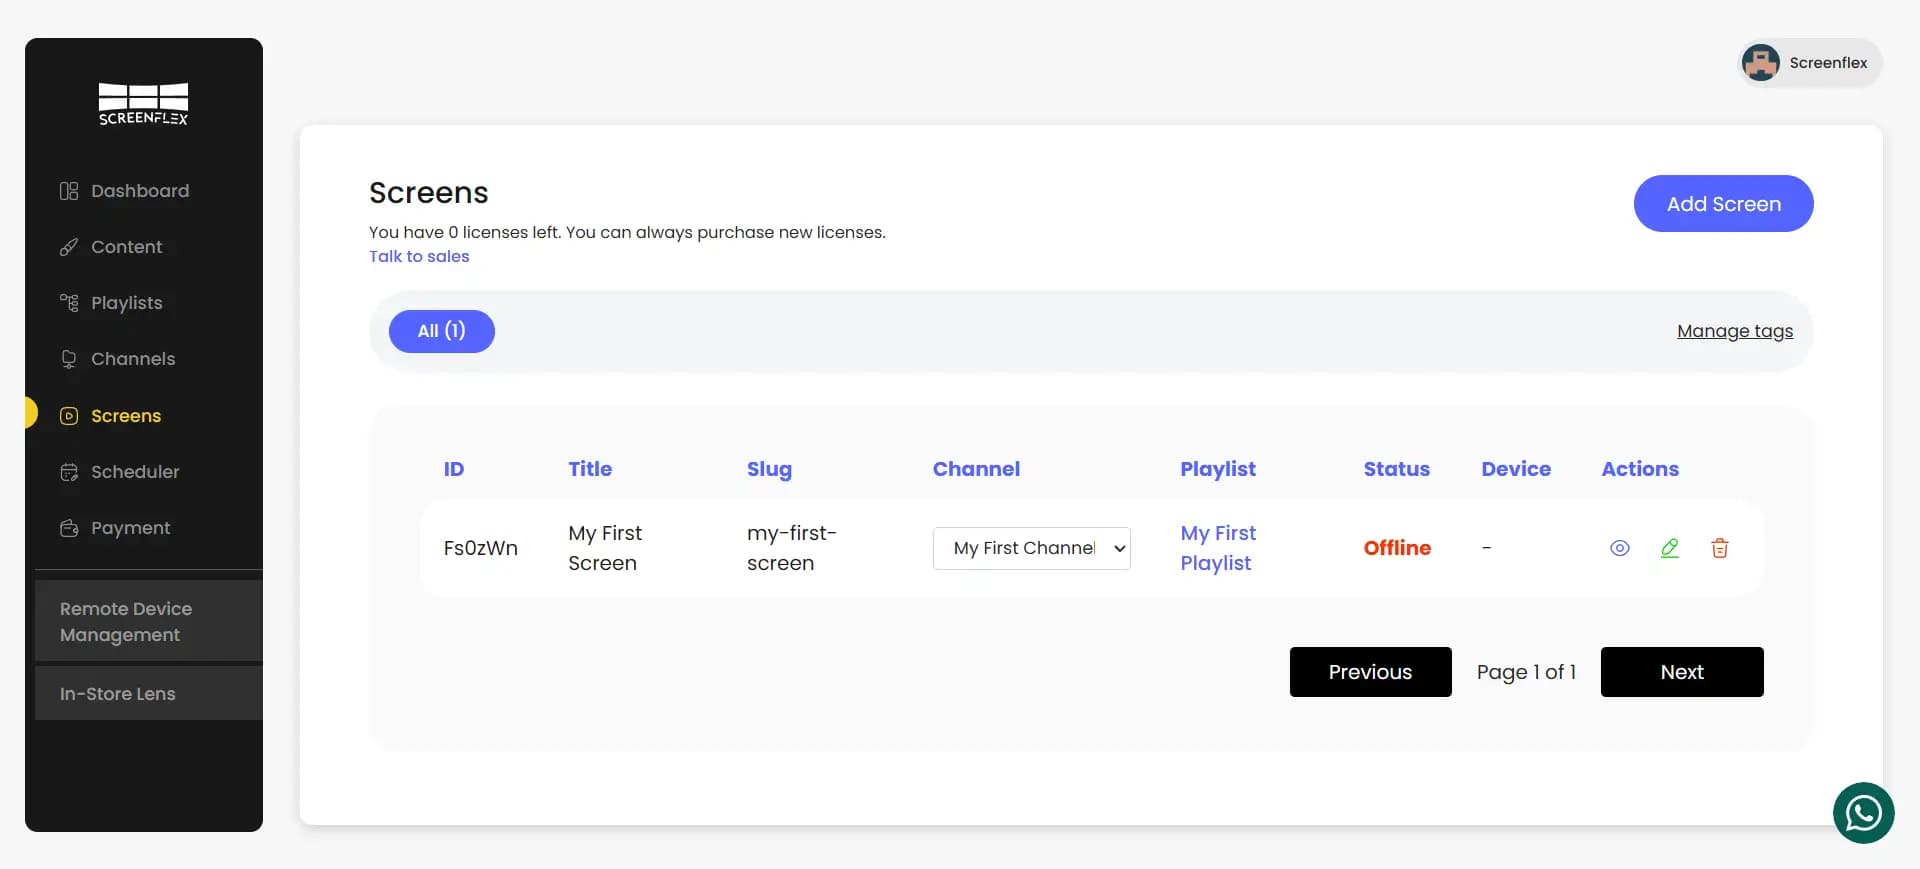Click the Add Screen button

tap(1722, 204)
